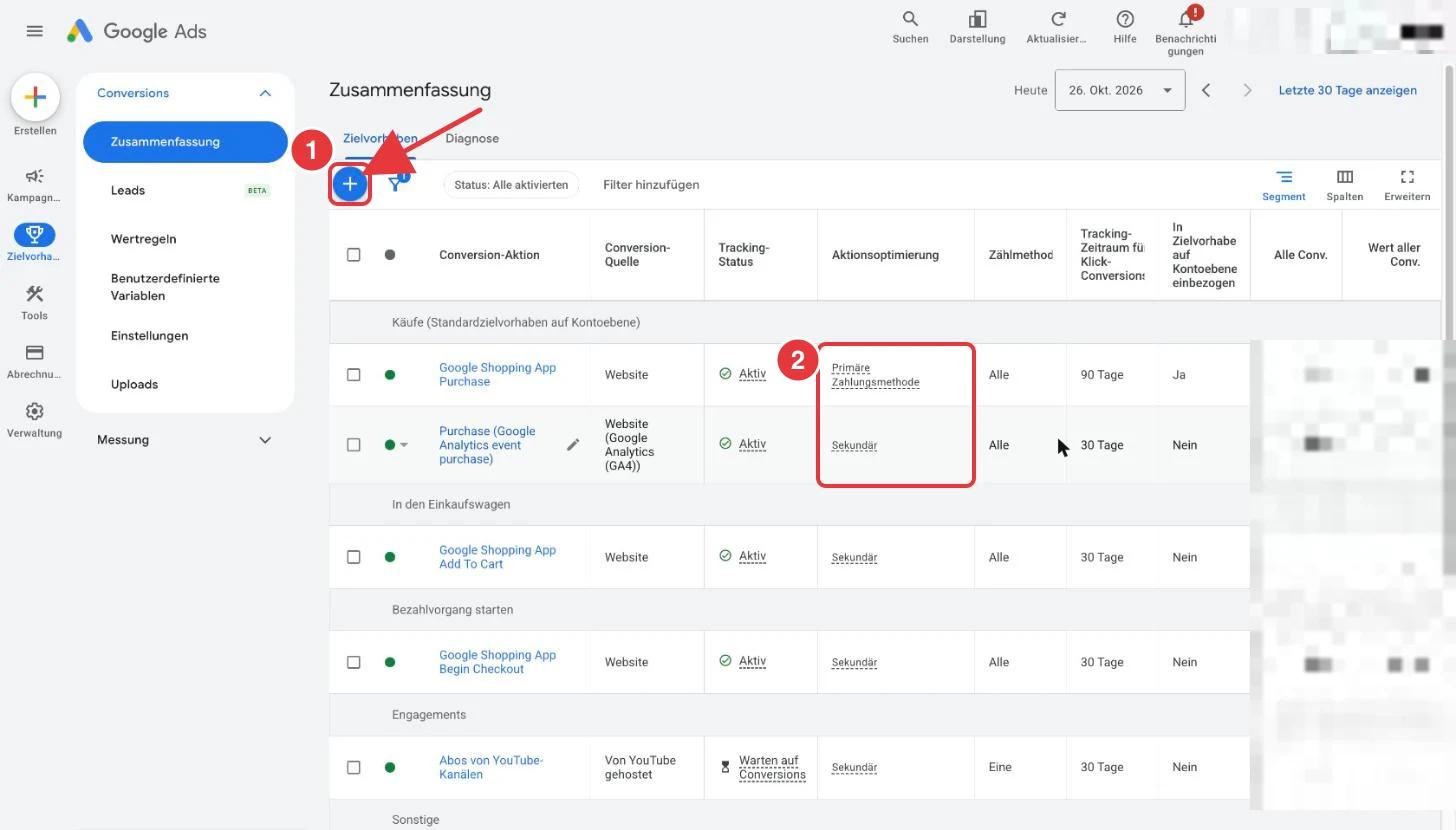Open Google Shopping App Purchase conversion link

click(x=497, y=375)
